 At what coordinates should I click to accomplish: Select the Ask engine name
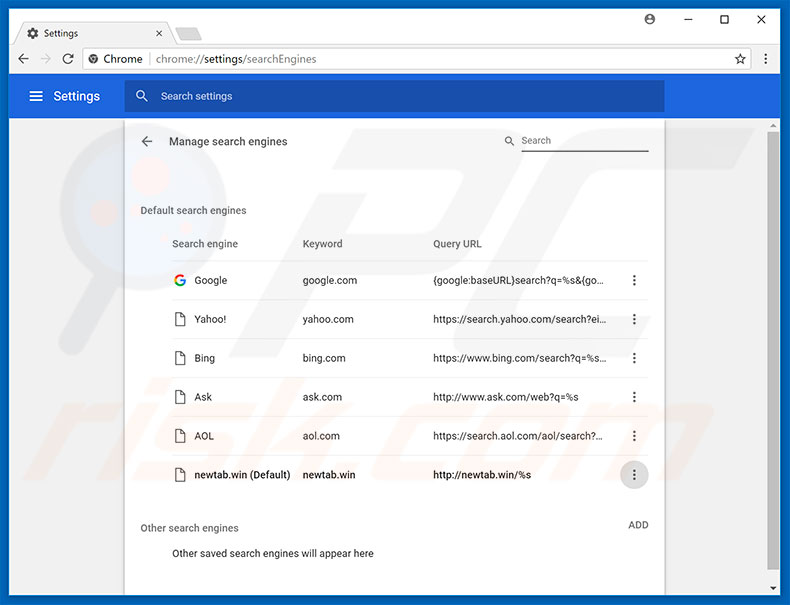(x=203, y=397)
